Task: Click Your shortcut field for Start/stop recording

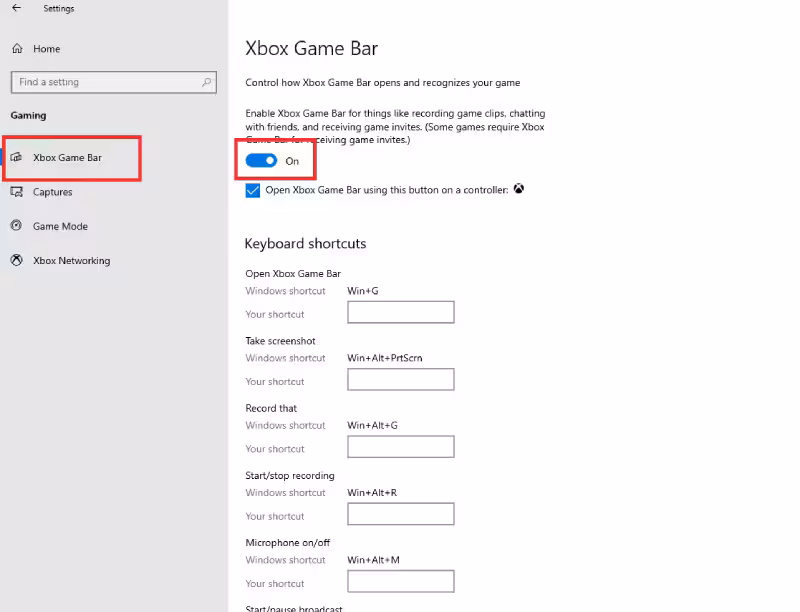Action: coord(401,514)
